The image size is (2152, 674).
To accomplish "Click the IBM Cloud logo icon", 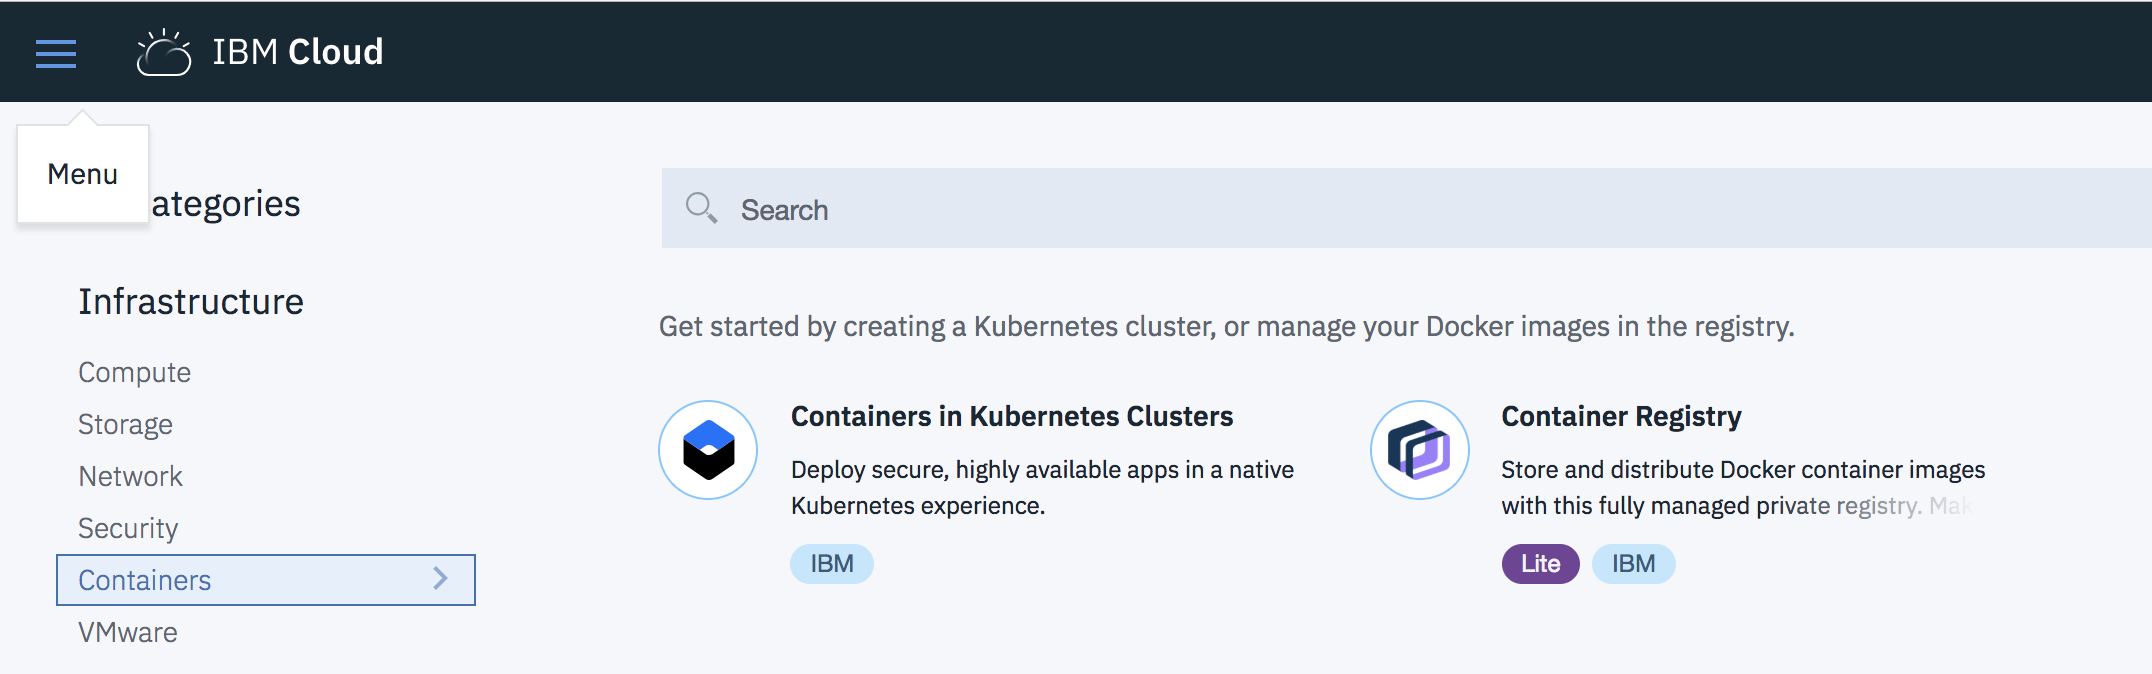I will [163, 53].
